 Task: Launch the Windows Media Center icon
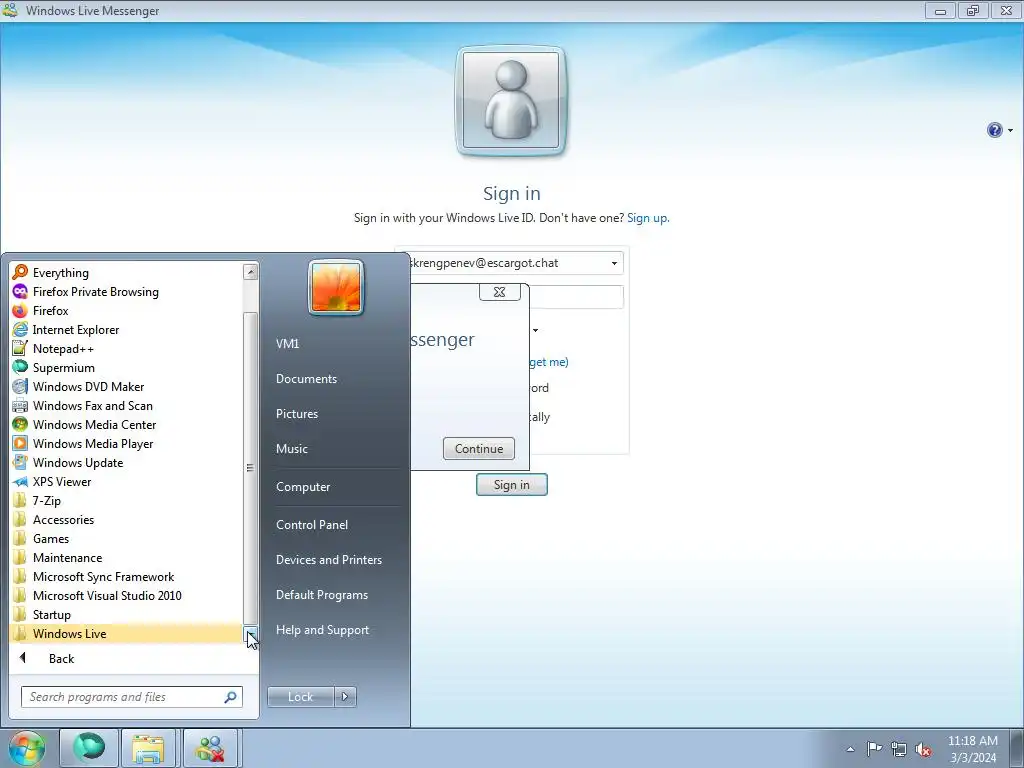tap(20, 424)
